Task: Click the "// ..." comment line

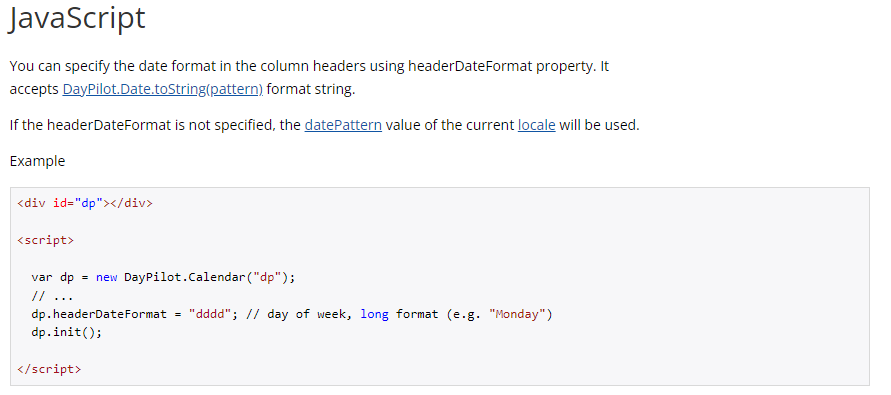Action: click(x=52, y=296)
